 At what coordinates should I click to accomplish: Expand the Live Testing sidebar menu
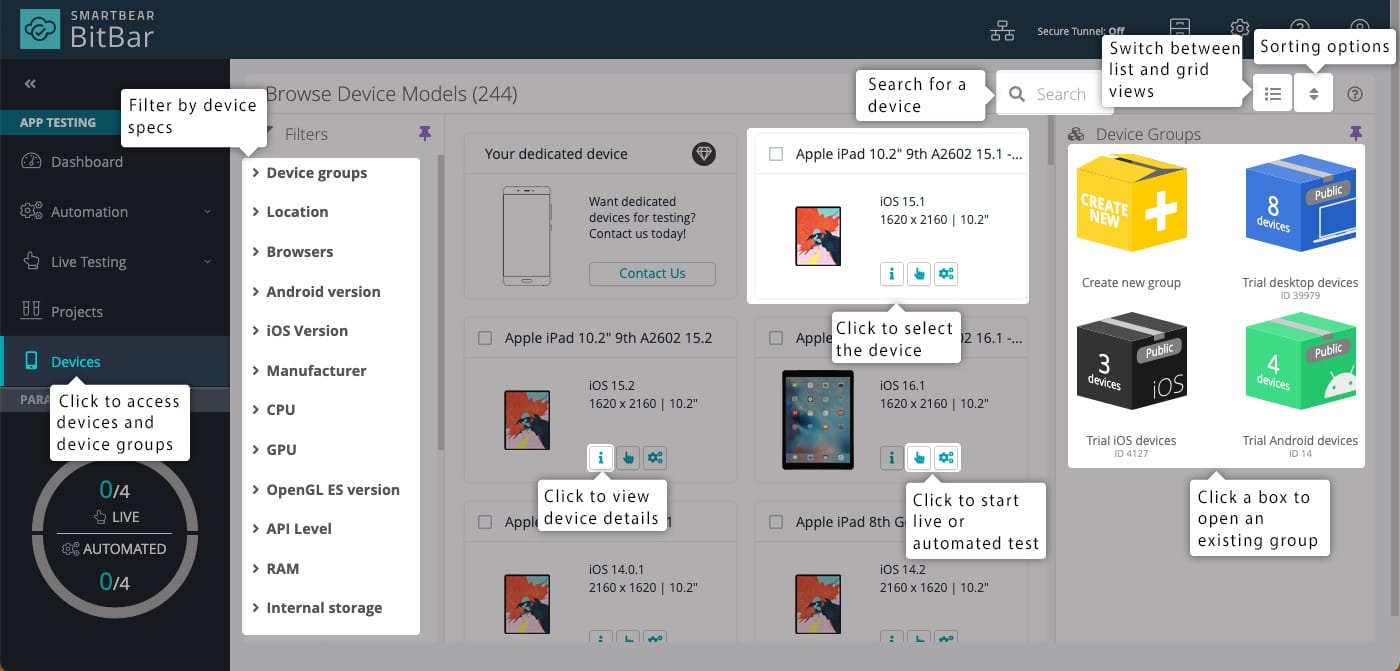click(x=115, y=262)
